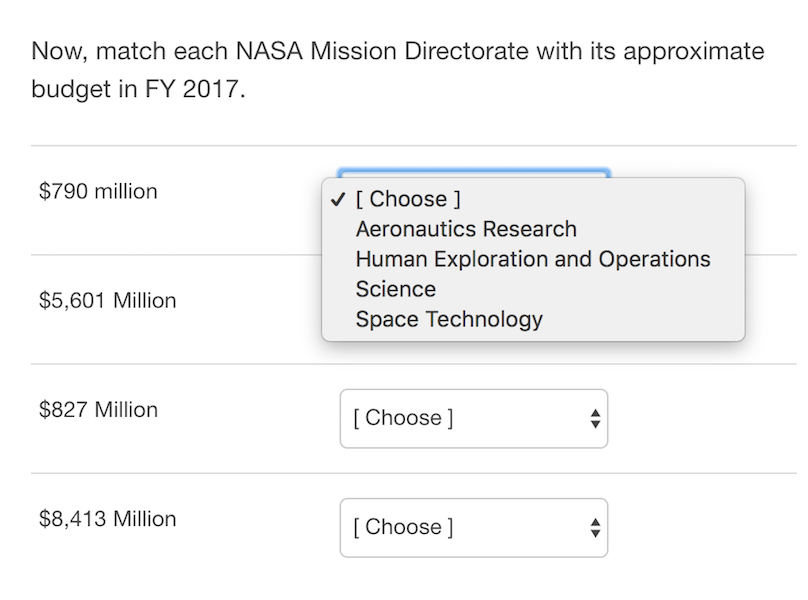Click the $827 Million label
The width and height of the screenshot is (808, 600).
[x=97, y=409]
